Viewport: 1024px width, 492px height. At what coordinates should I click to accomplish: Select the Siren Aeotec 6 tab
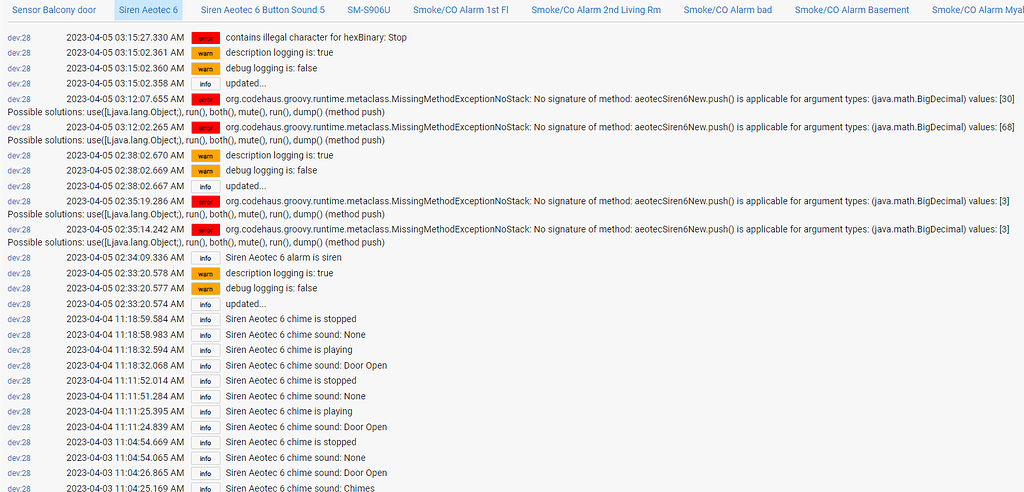pyautogui.click(x=148, y=10)
